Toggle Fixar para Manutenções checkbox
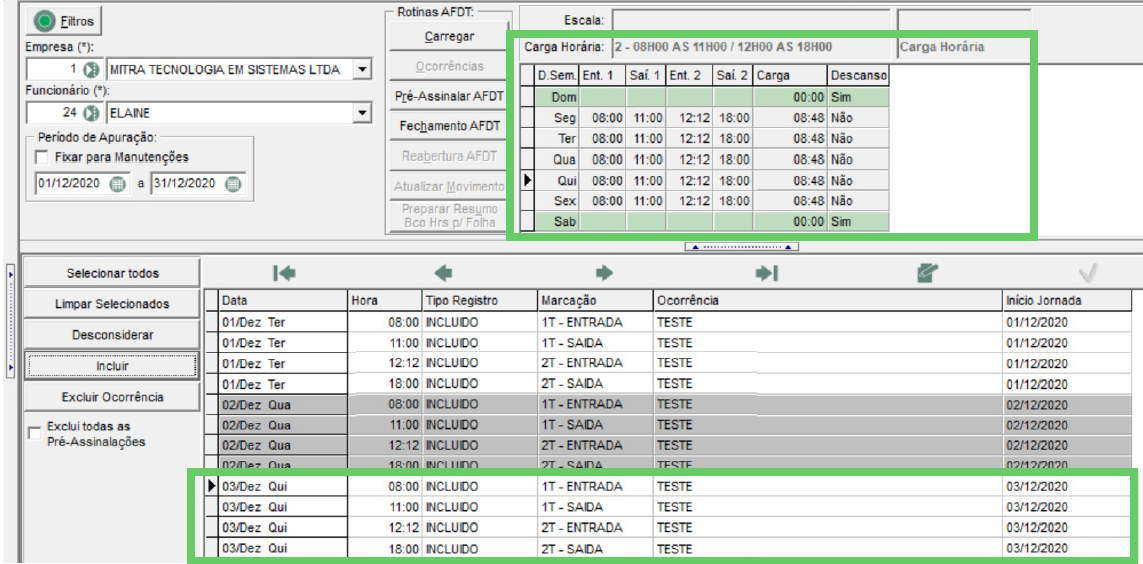Viewport: 1143px width, 564px height. 42,157
